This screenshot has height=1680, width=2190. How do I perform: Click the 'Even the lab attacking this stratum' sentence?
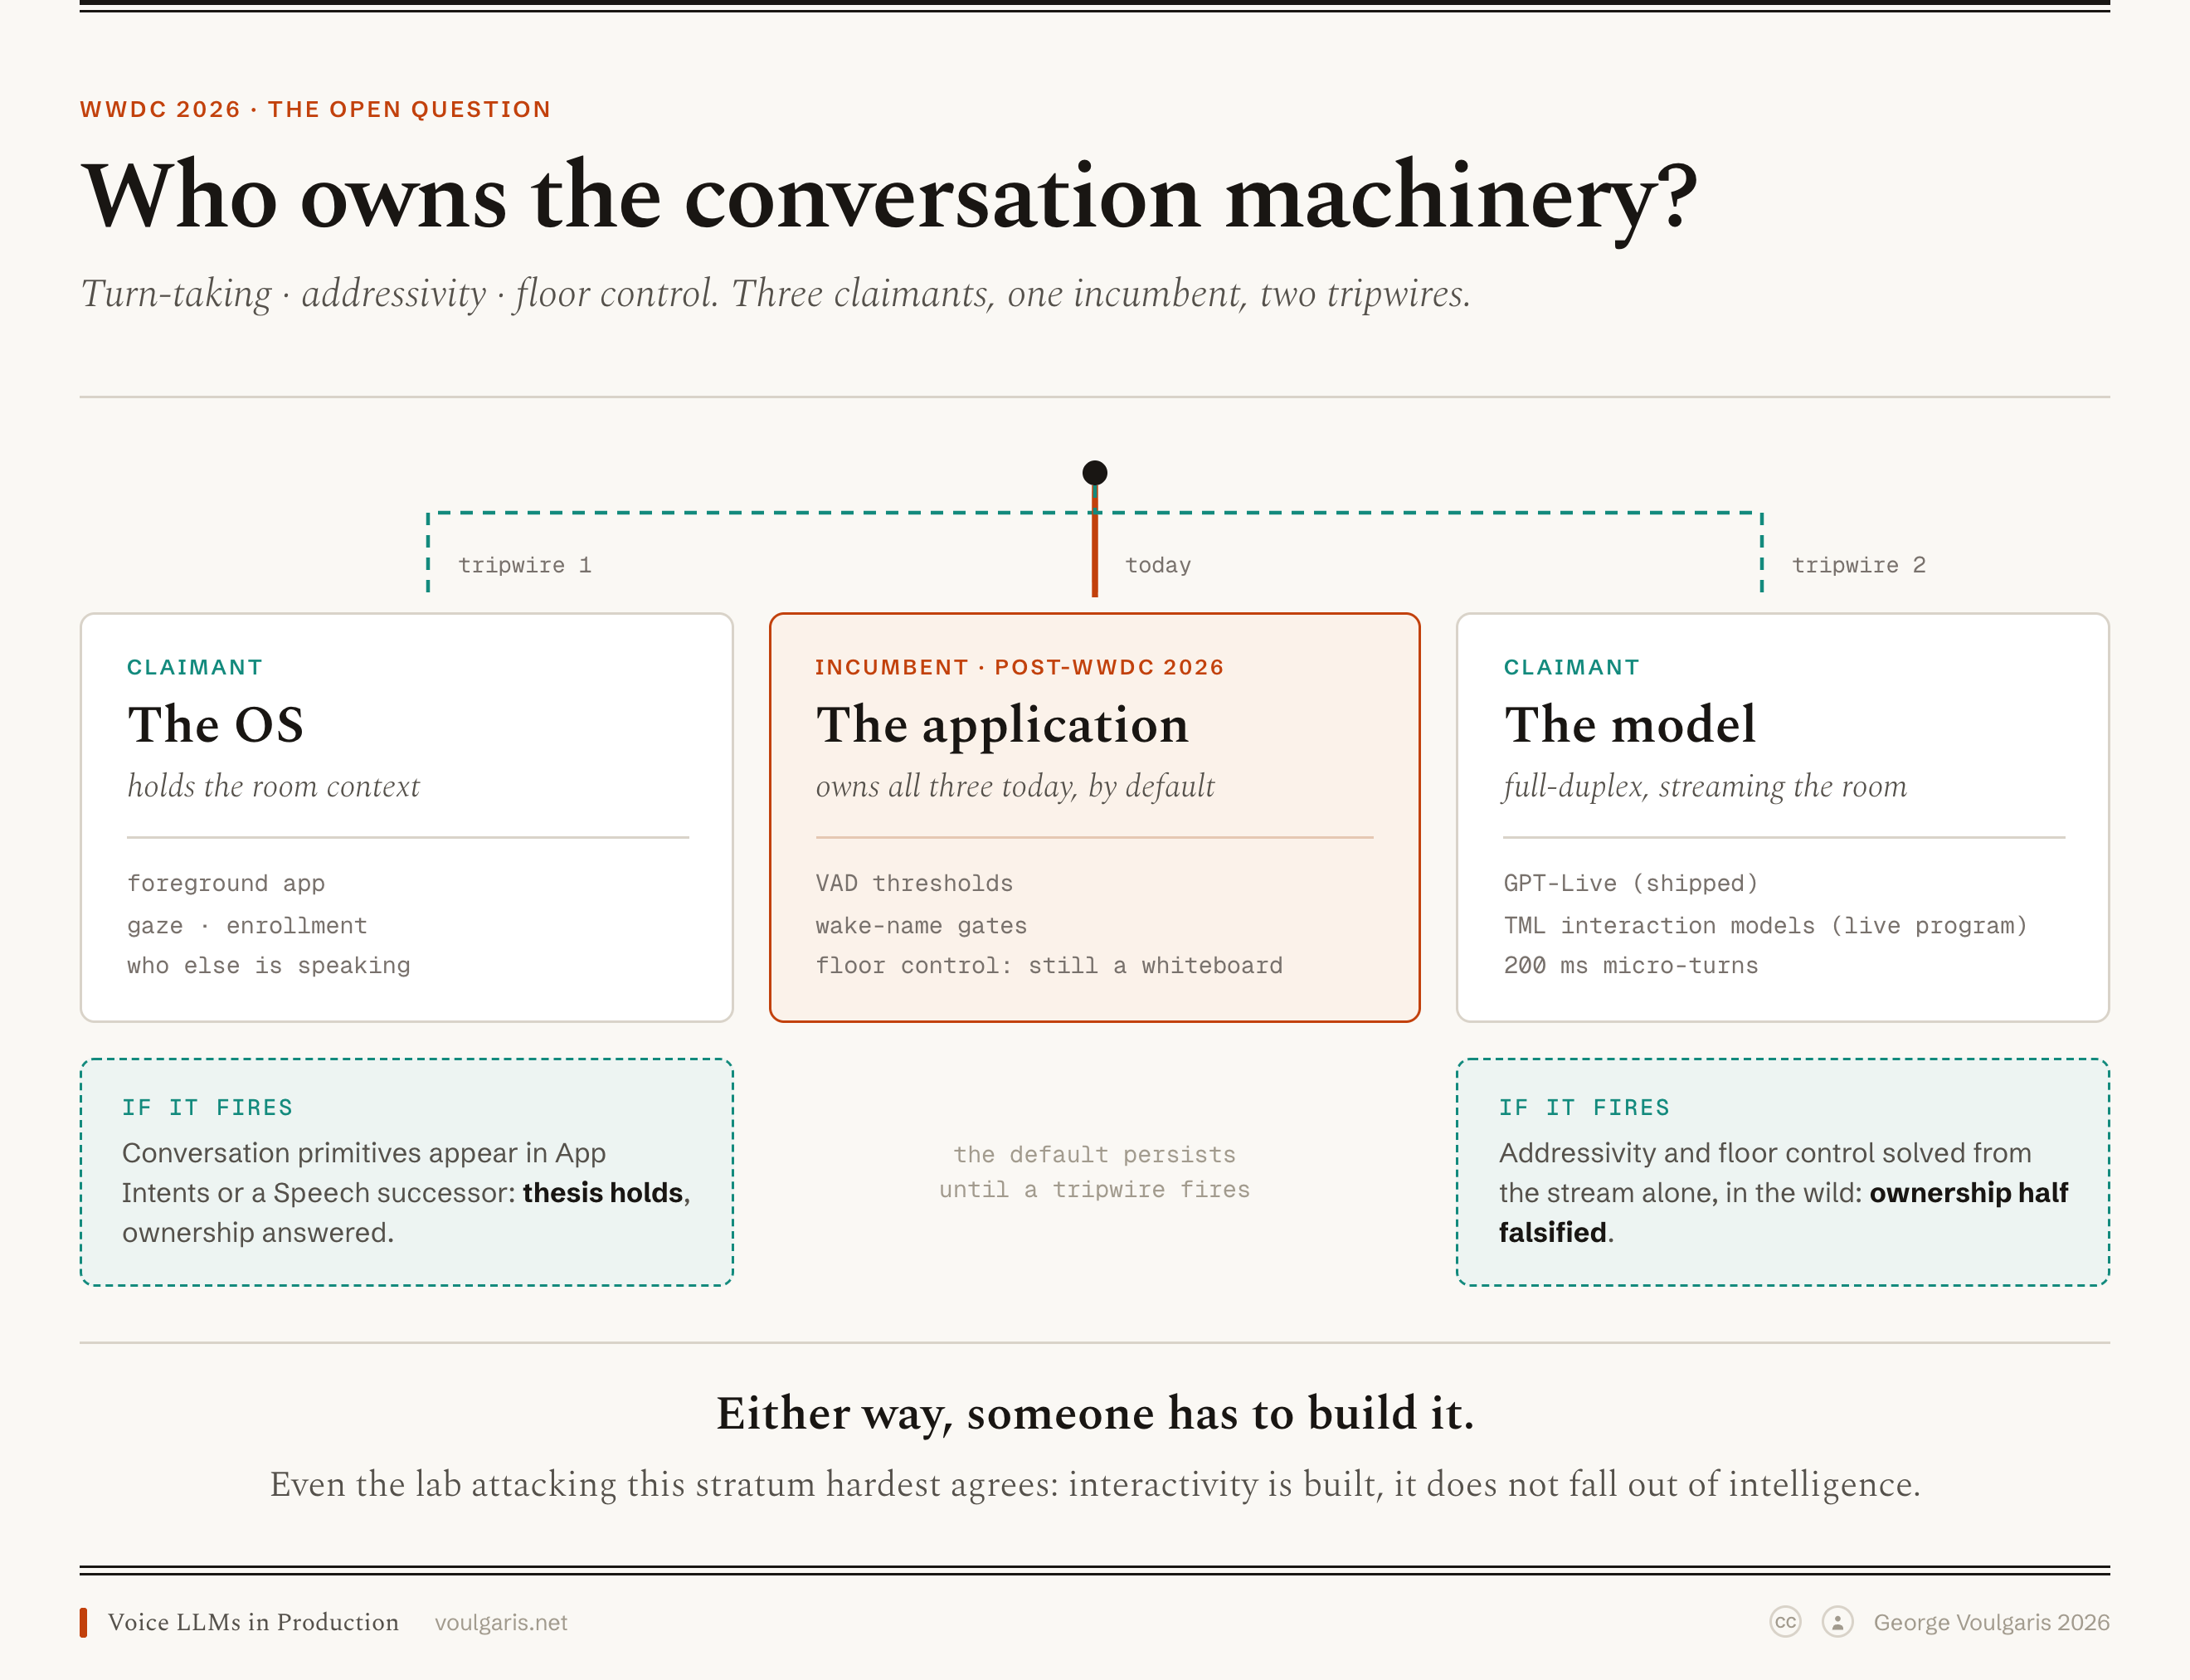click(x=1095, y=1484)
